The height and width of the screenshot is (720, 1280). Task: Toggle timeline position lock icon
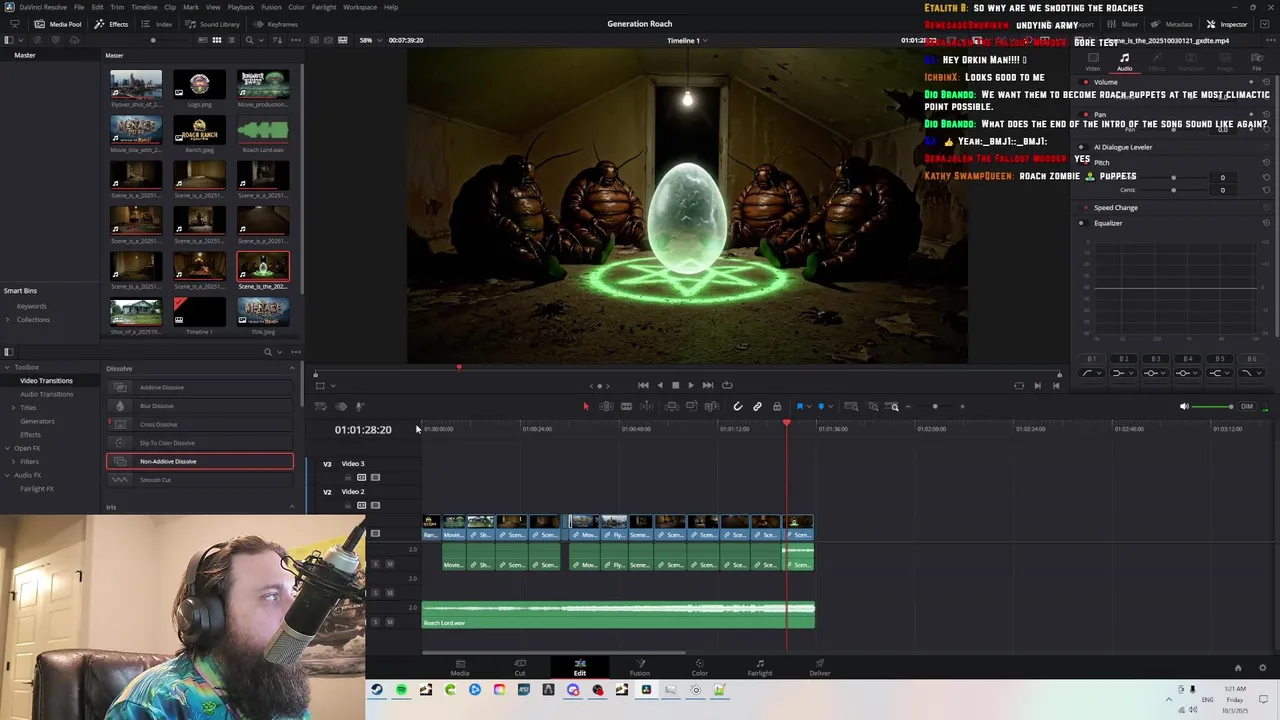[776, 406]
